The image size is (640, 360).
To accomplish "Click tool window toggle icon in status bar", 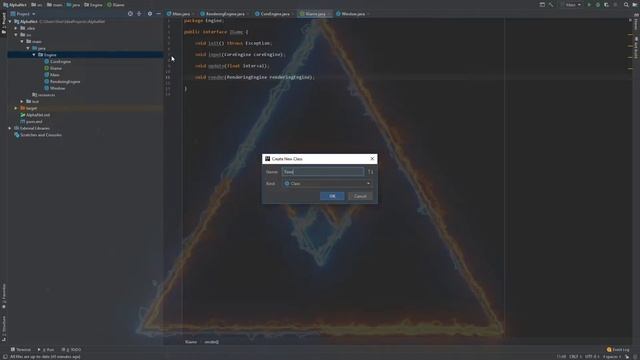I will (x=4, y=357).
